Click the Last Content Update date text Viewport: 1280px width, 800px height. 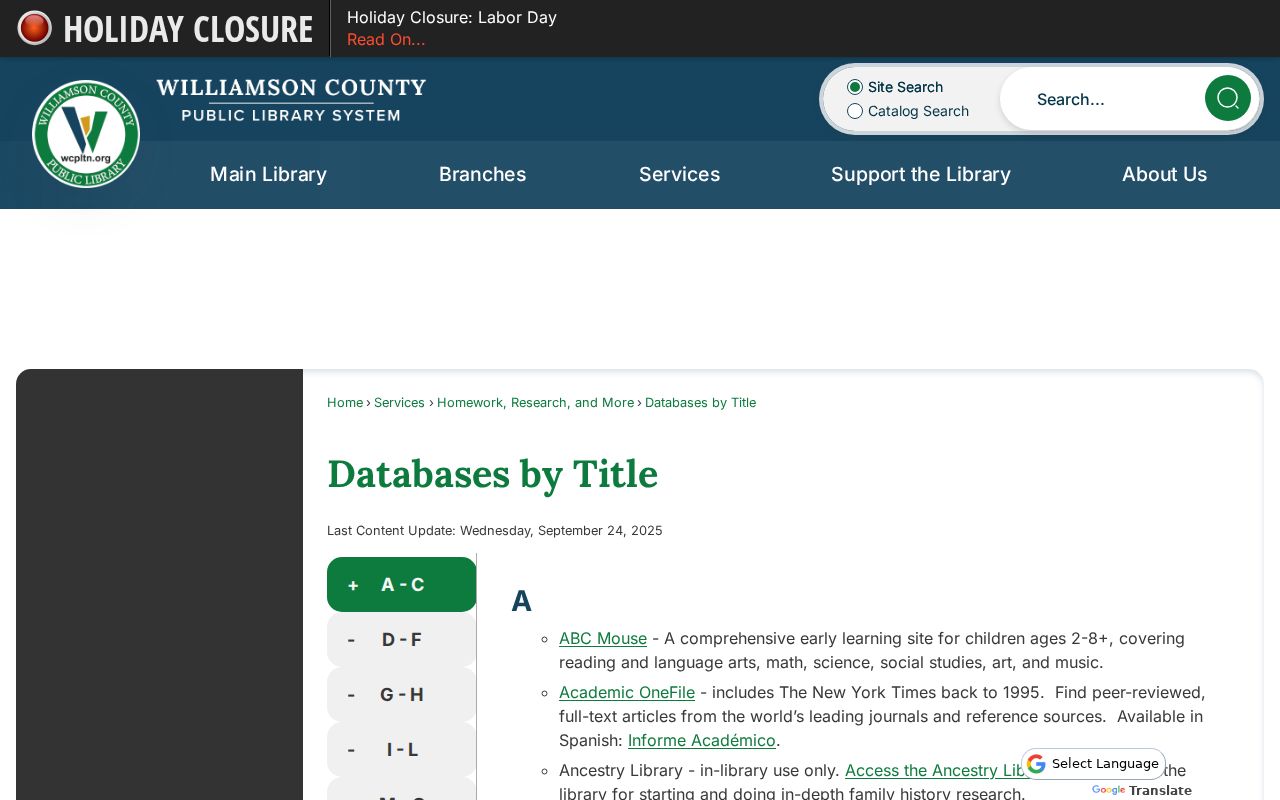(x=495, y=530)
